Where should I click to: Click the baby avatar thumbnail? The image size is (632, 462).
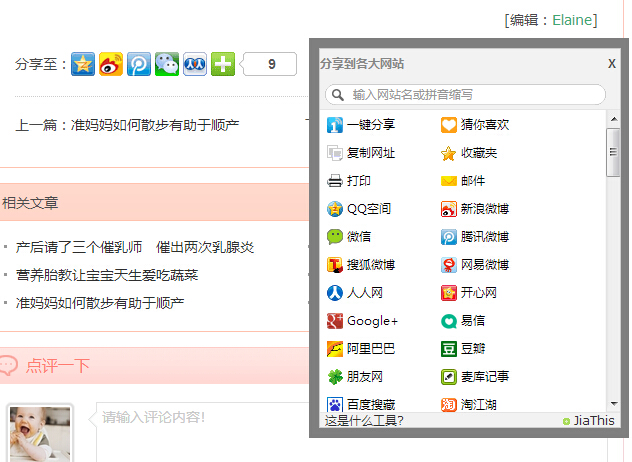pos(40,433)
